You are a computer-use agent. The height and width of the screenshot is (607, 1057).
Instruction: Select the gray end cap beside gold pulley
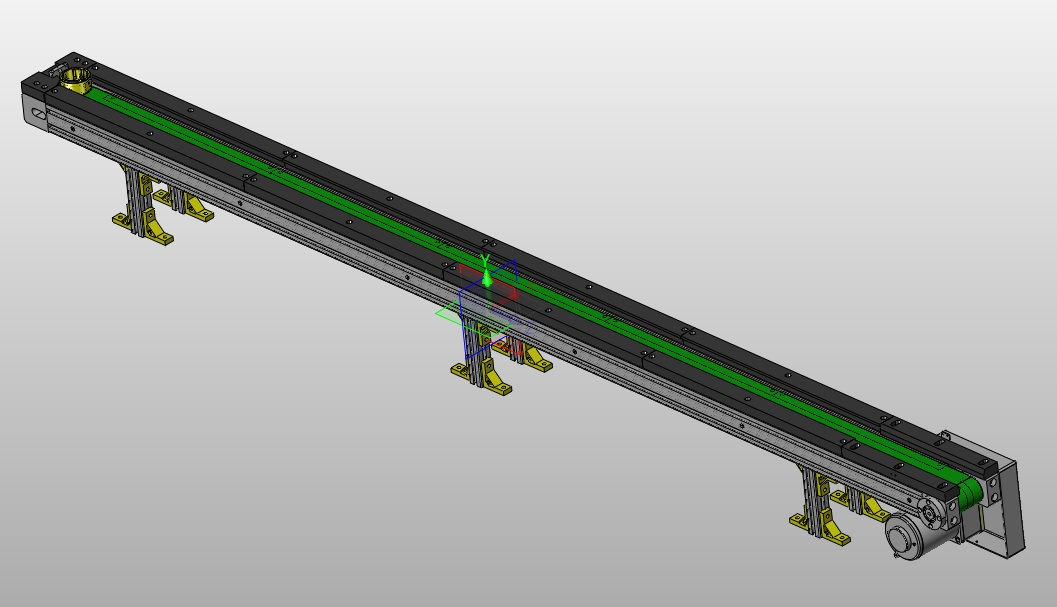tap(34, 111)
